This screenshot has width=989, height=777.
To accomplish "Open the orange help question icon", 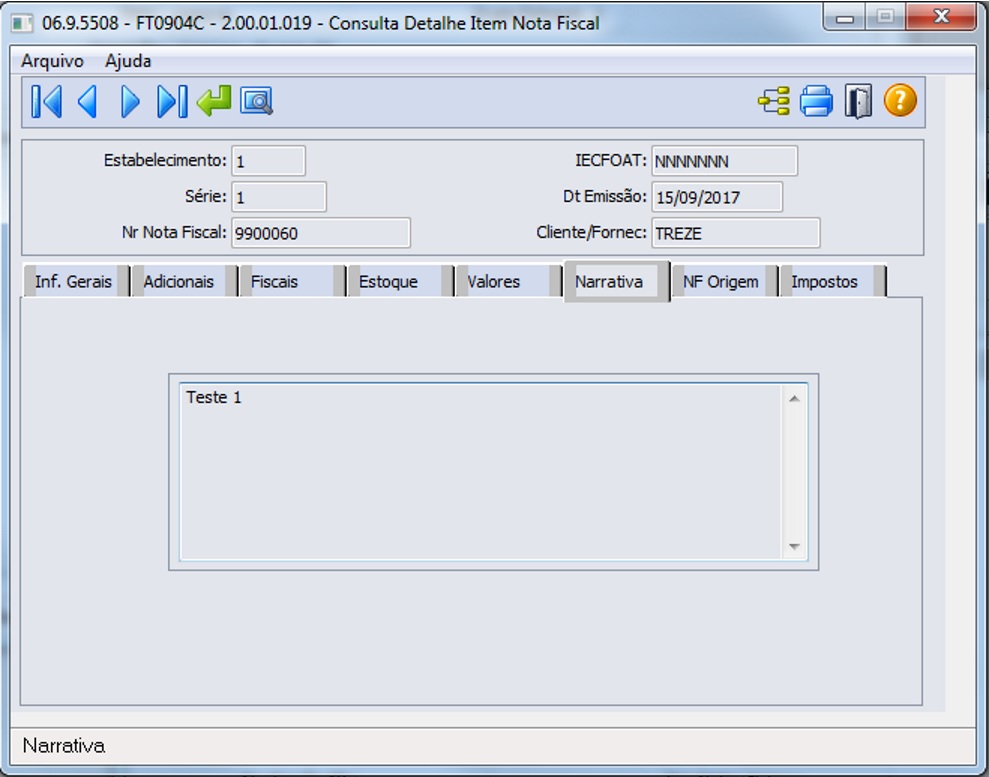I will pos(900,101).
